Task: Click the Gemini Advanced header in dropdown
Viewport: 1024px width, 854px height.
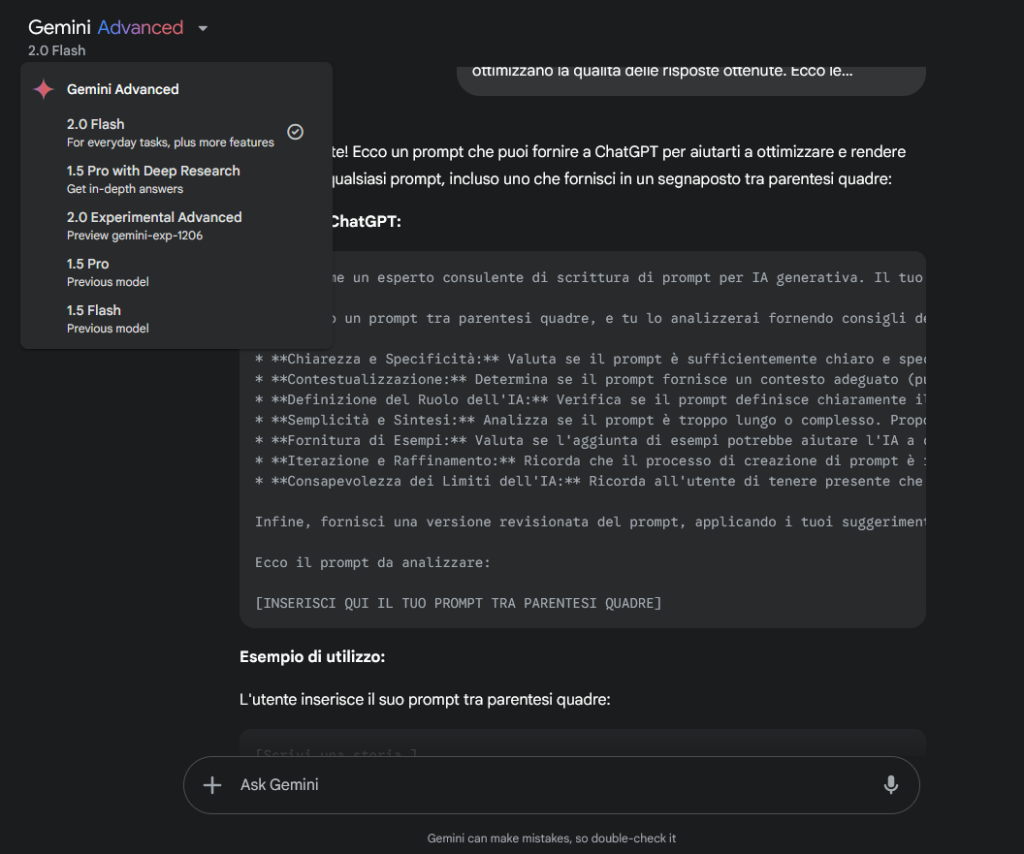Action: click(x=122, y=89)
